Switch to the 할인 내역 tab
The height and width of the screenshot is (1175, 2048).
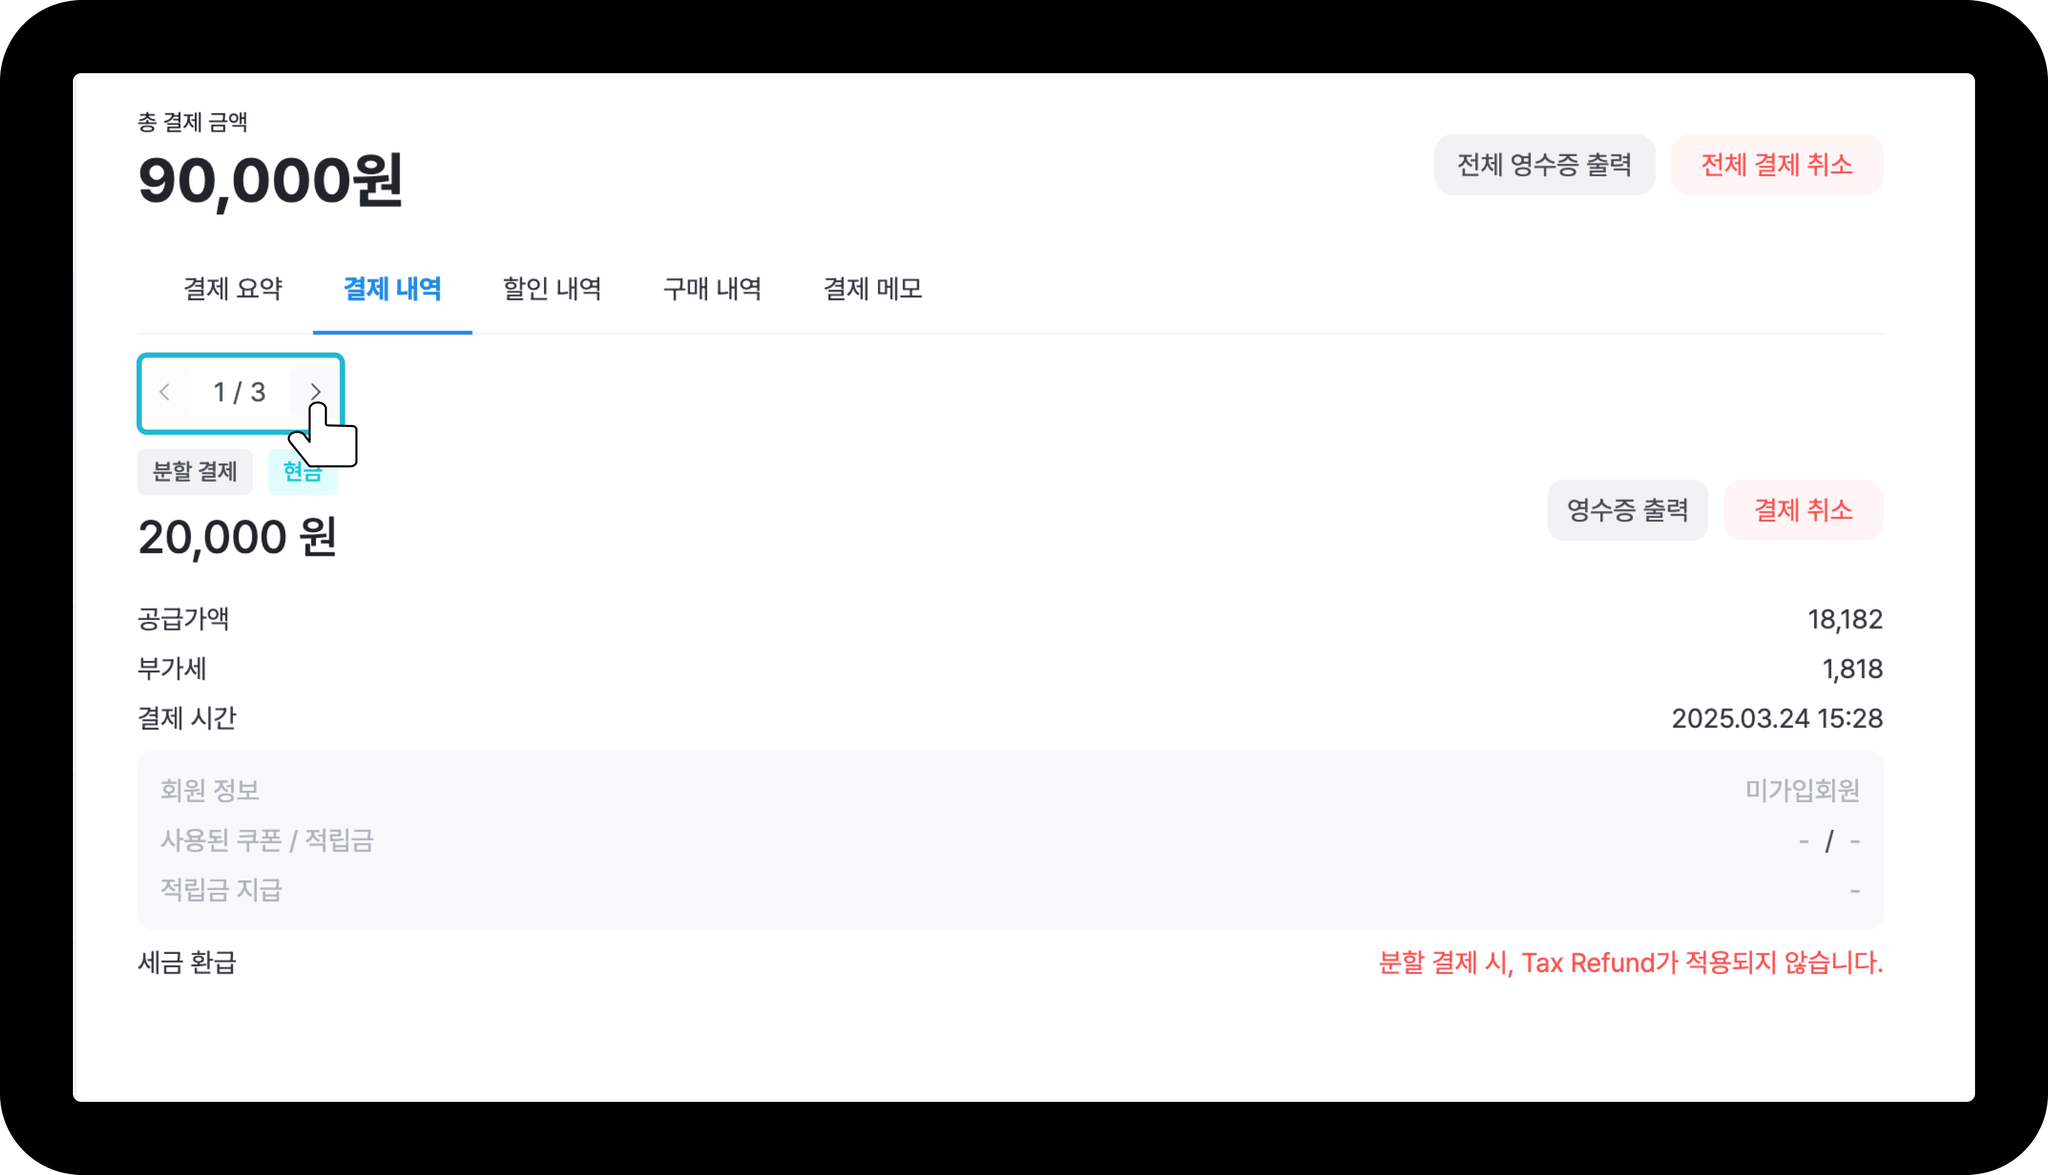point(552,289)
